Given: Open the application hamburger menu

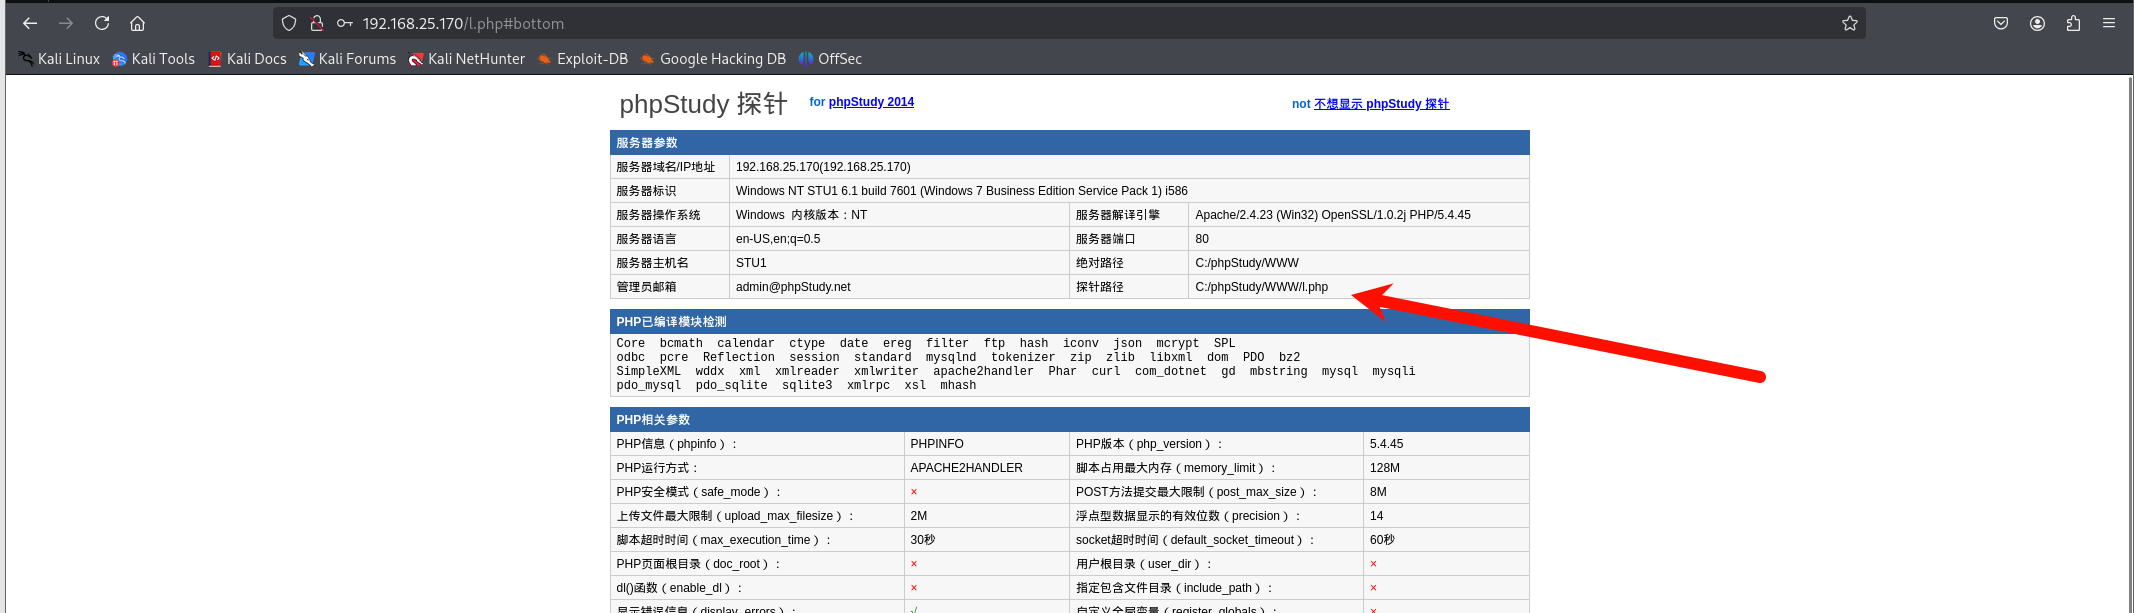Looking at the screenshot, I should 2109,23.
